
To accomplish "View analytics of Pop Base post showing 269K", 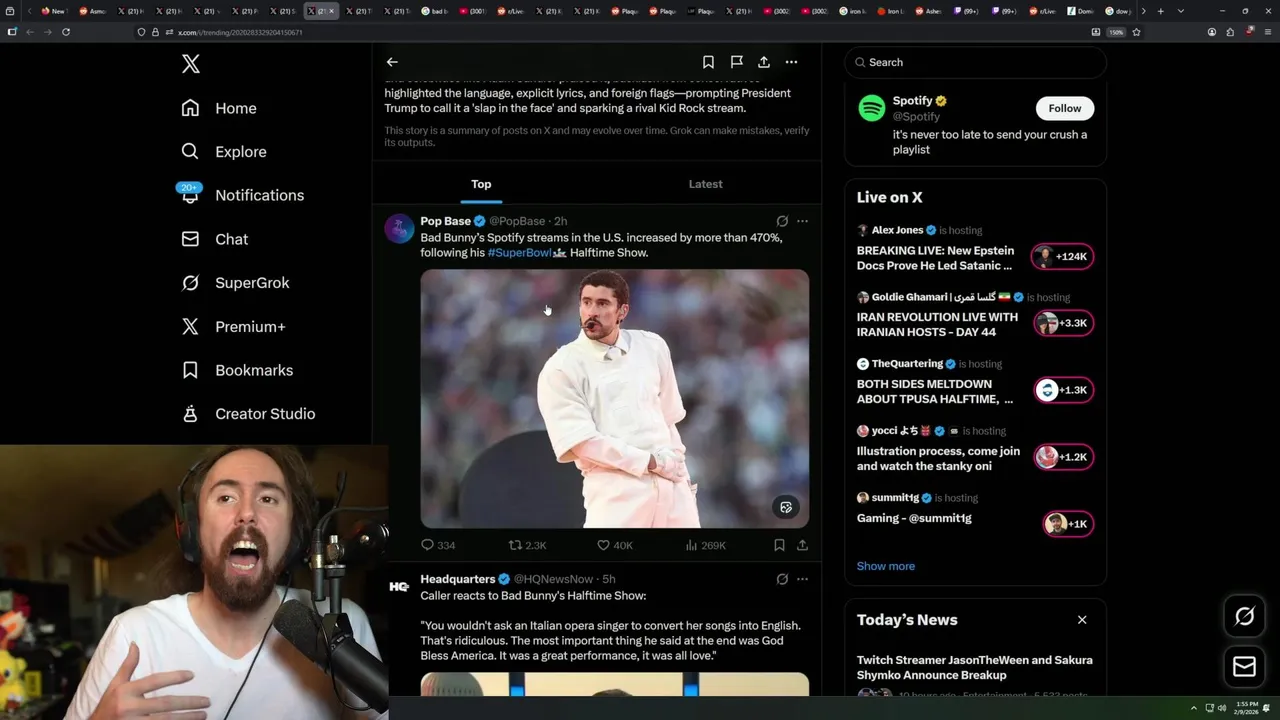I will tap(705, 545).
